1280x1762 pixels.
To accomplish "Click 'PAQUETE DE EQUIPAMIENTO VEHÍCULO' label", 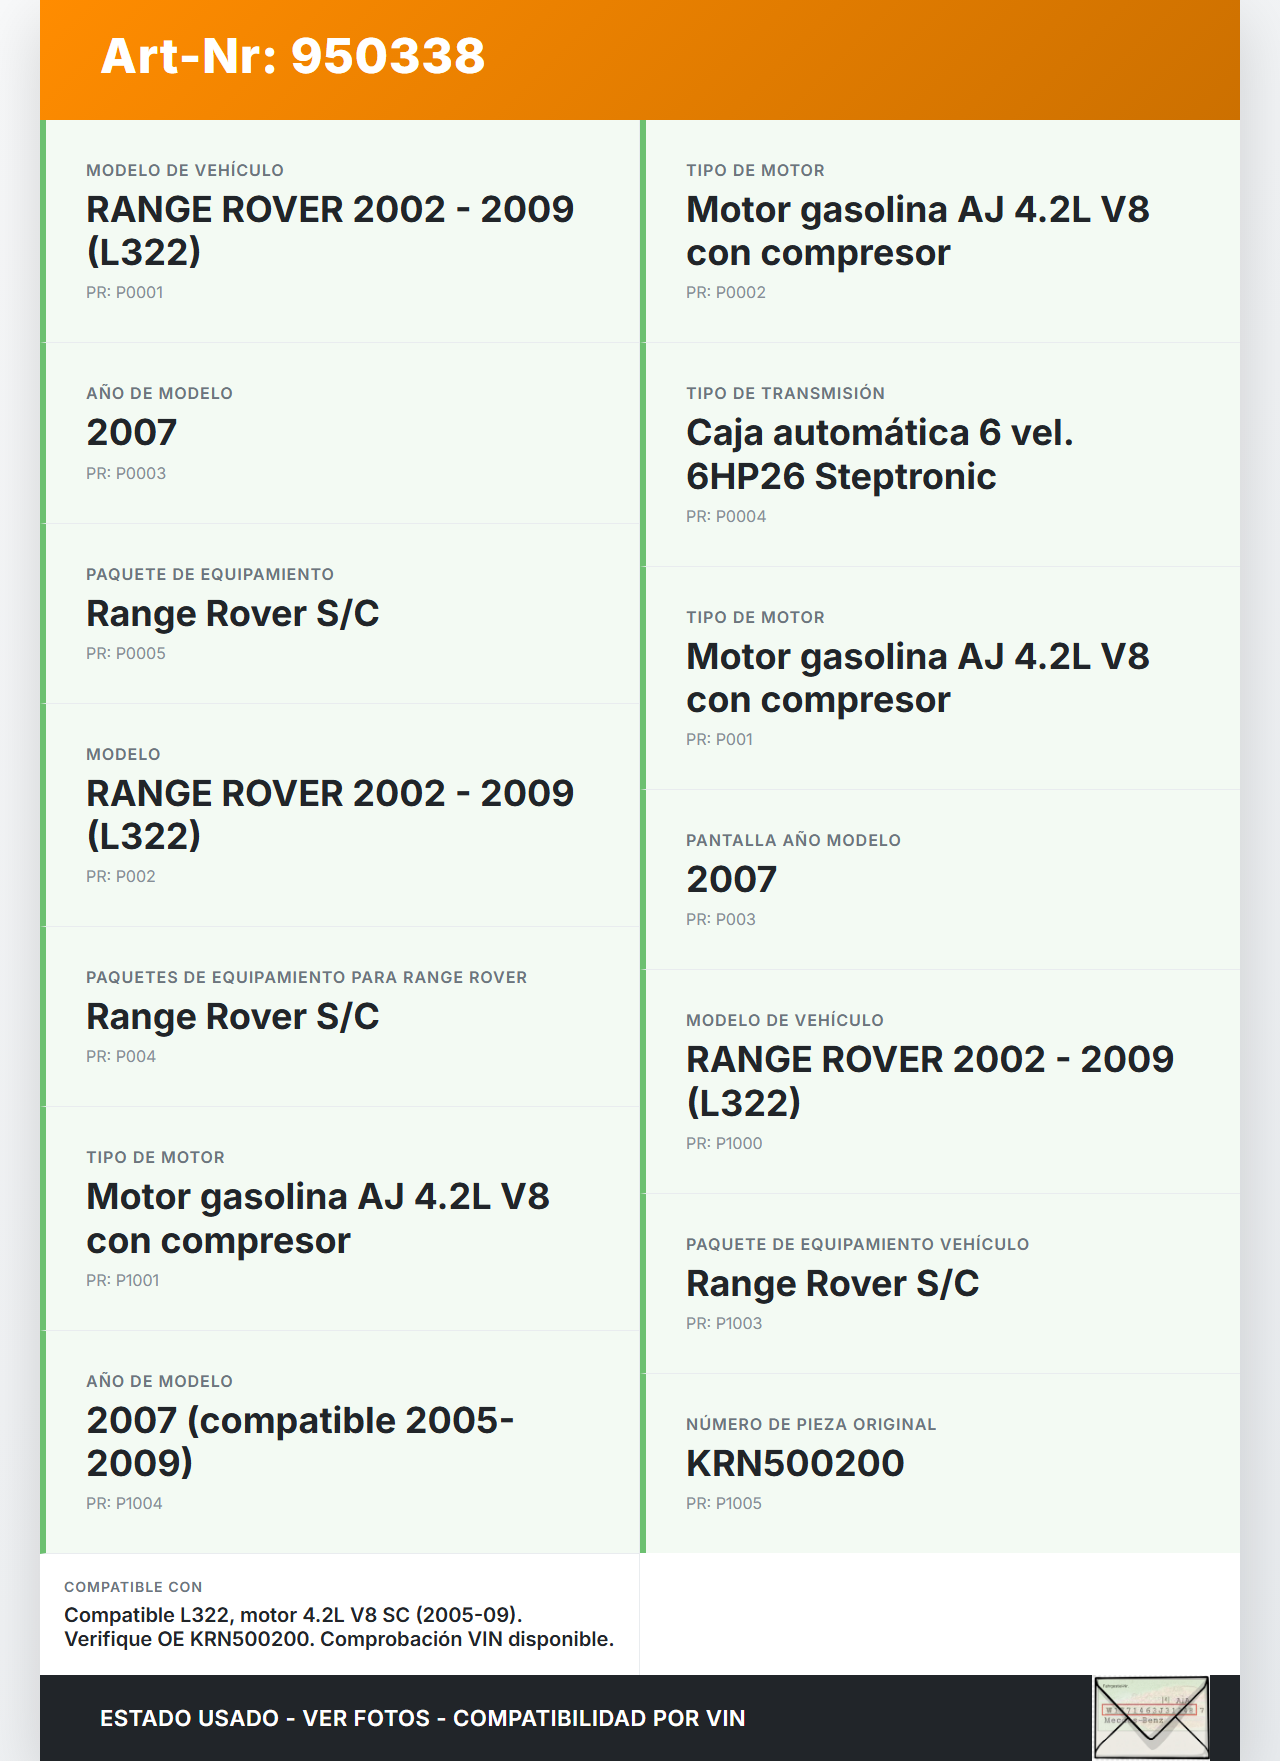I will [x=858, y=1244].
